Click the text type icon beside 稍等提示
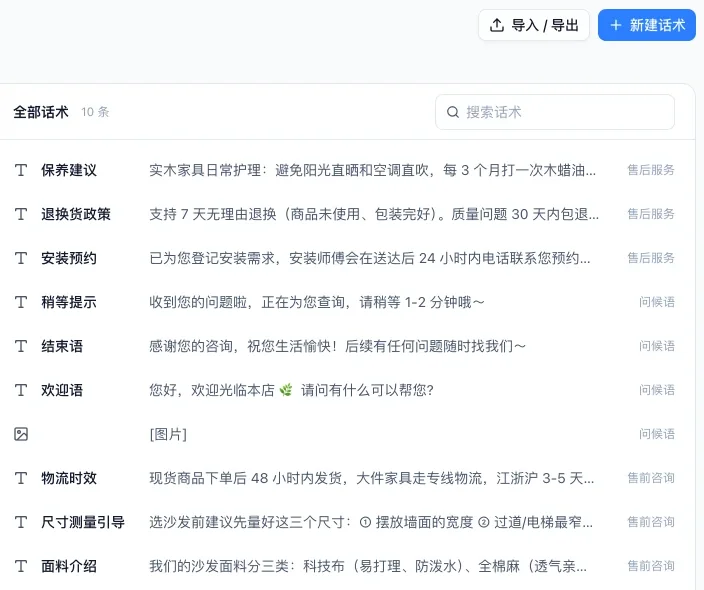Image resolution: width=704 pixels, height=590 pixels. coord(21,302)
